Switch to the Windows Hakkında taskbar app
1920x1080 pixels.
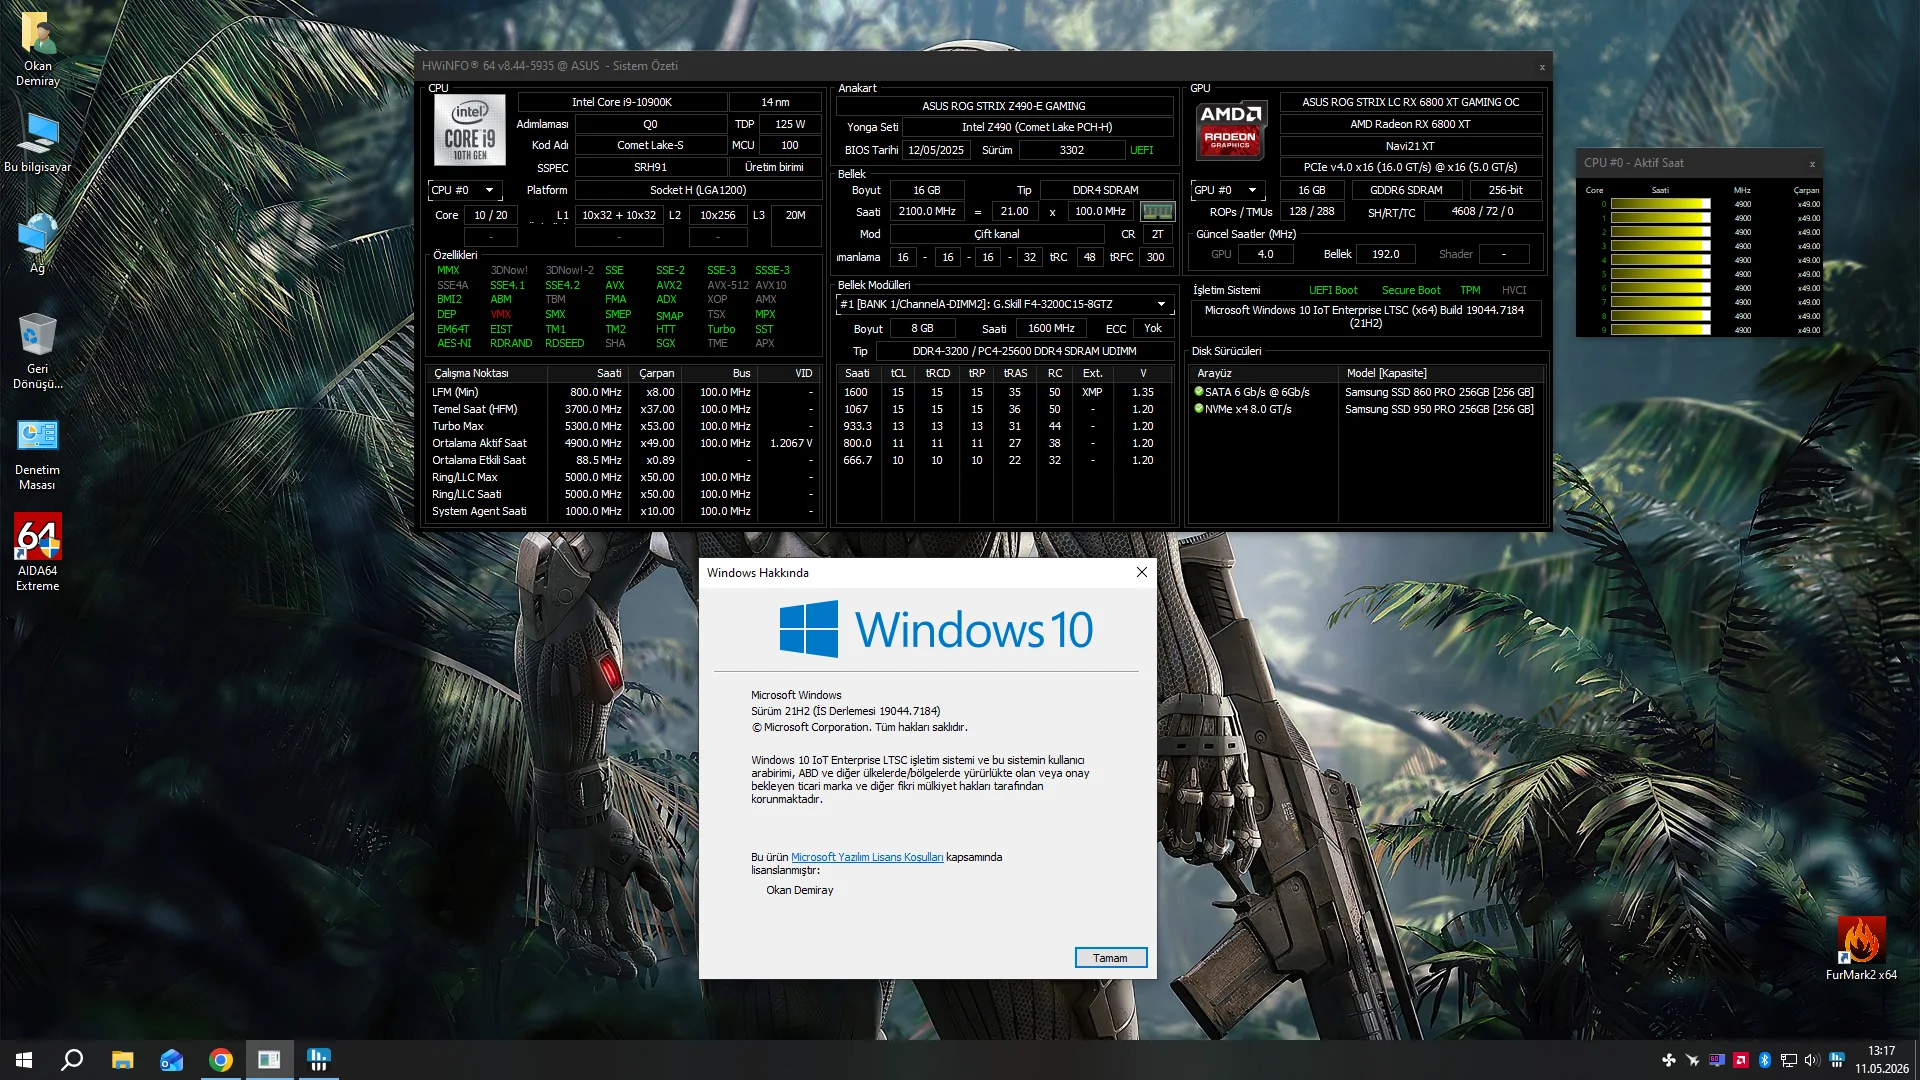[x=269, y=1060]
